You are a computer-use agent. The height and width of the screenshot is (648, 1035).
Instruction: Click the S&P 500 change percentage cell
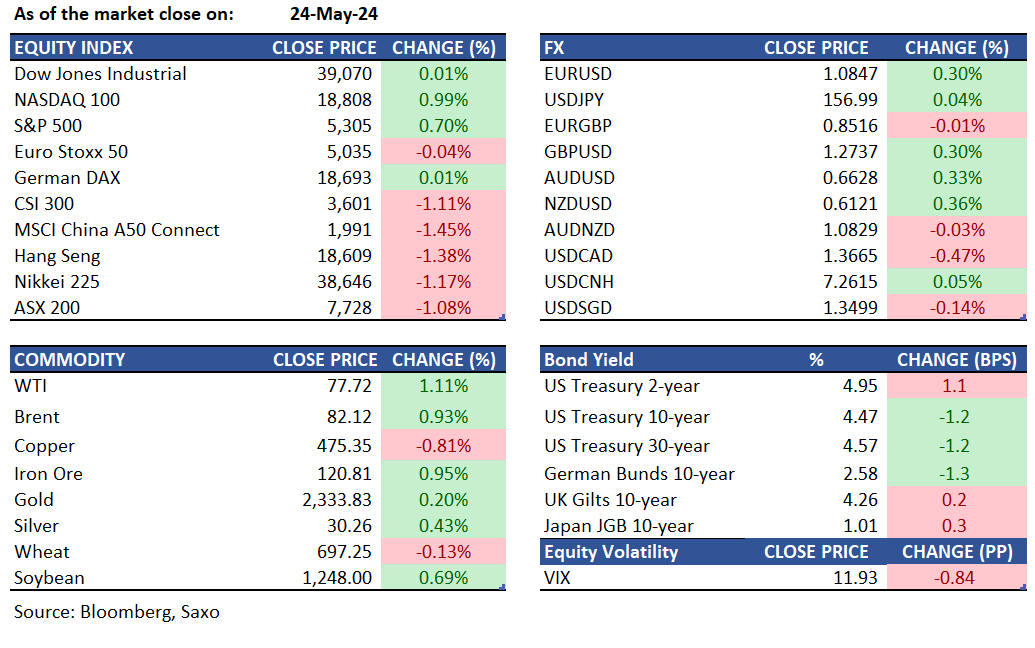click(x=444, y=126)
